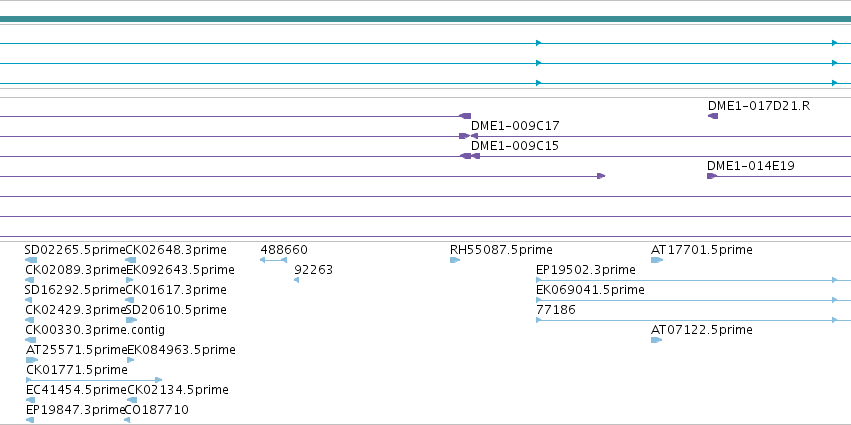
Task: Click the EK069041.5prime EST label
Action: (590, 290)
